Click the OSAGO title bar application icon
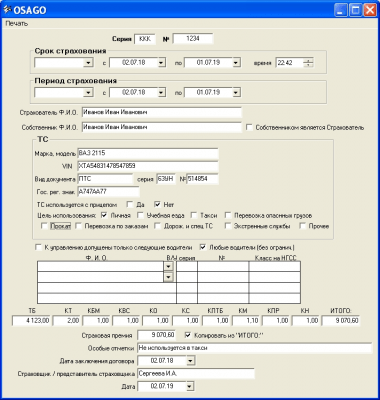 pyautogui.click(x=7, y=10)
